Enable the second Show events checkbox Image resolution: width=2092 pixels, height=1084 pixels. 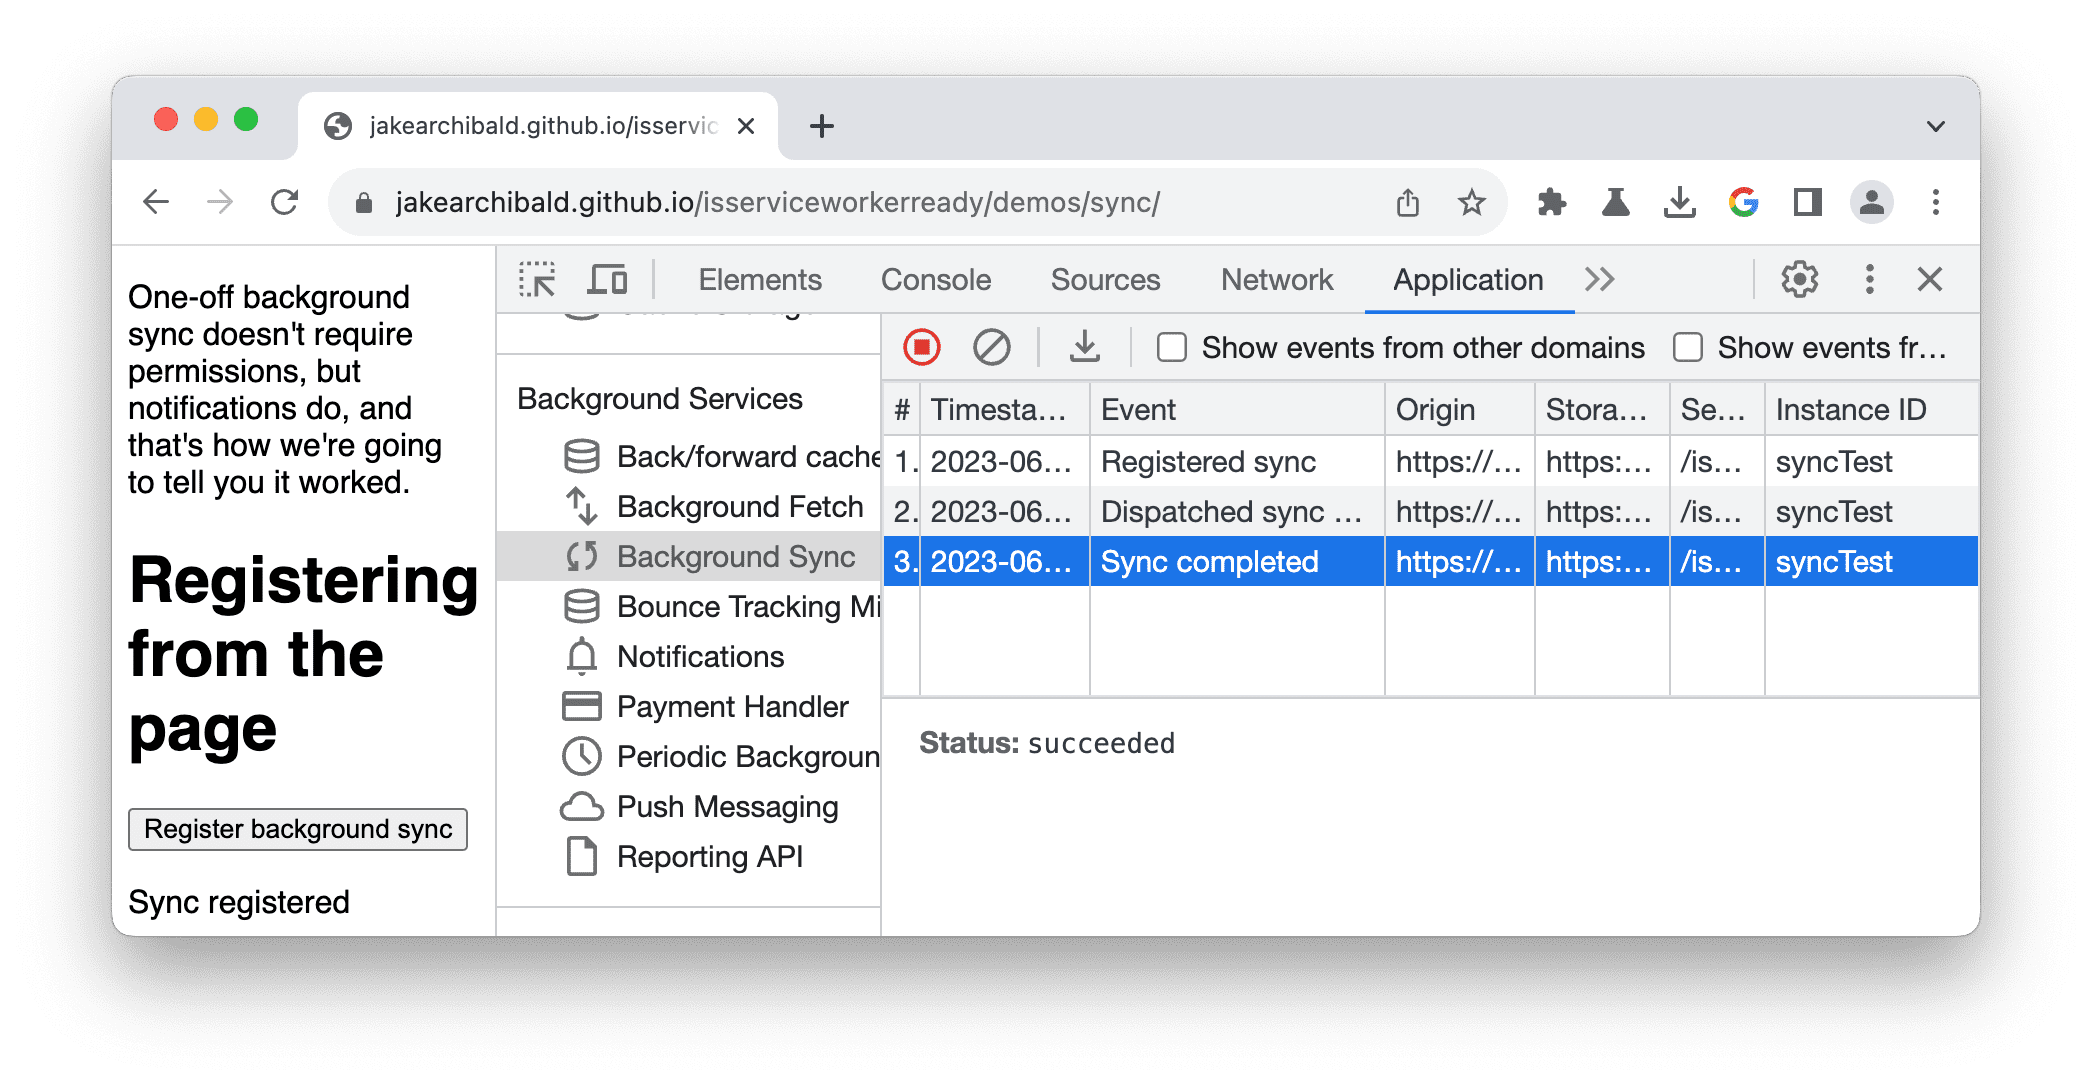[x=1683, y=347]
